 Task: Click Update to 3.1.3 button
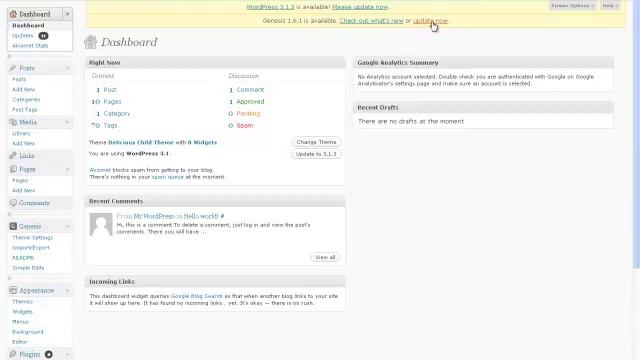(x=316, y=154)
